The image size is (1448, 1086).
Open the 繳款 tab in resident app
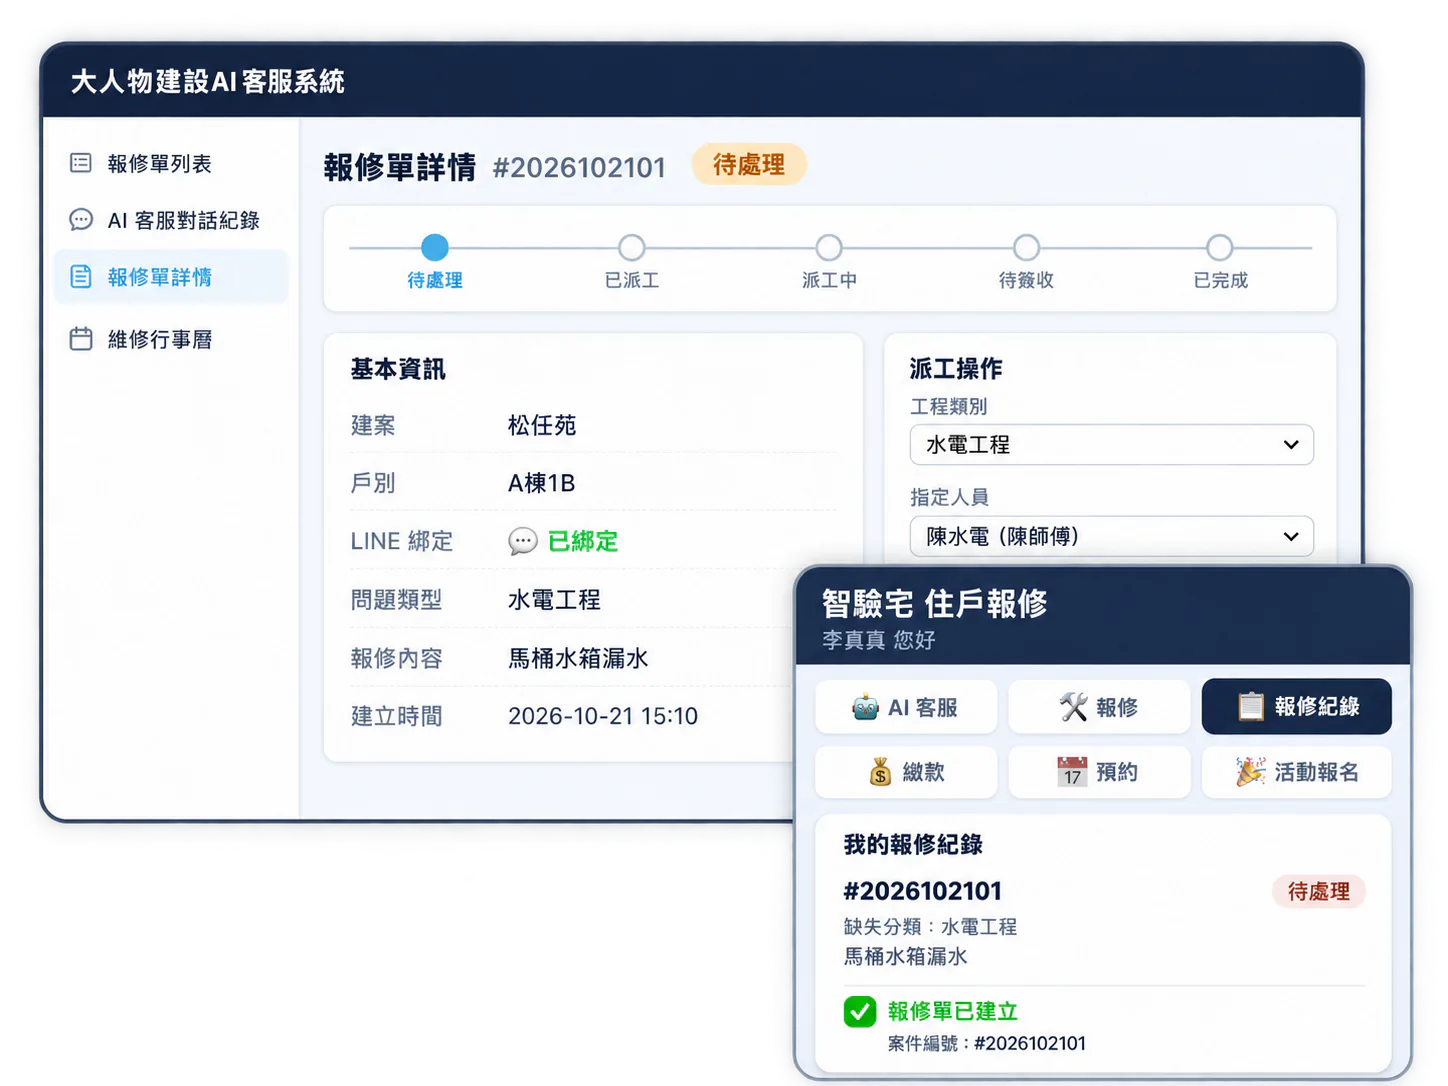click(906, 772)
